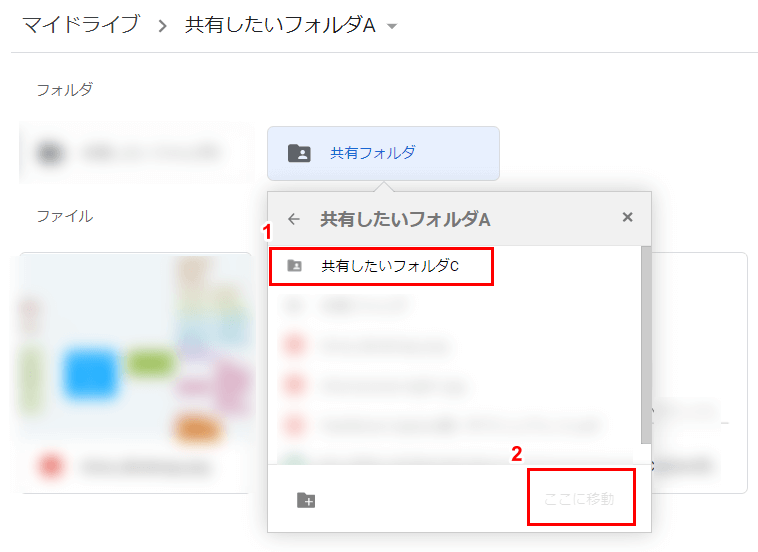Click the new folder icon in dialog
This screenshot has height=552, width=758.
coord(306,500)
